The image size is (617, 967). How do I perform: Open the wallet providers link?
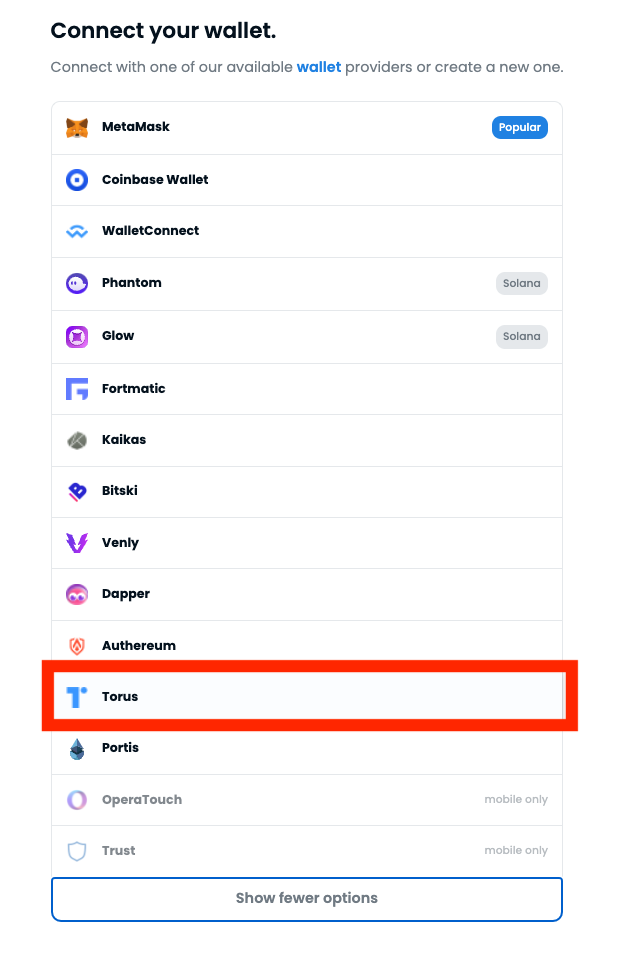coord(319,67)
